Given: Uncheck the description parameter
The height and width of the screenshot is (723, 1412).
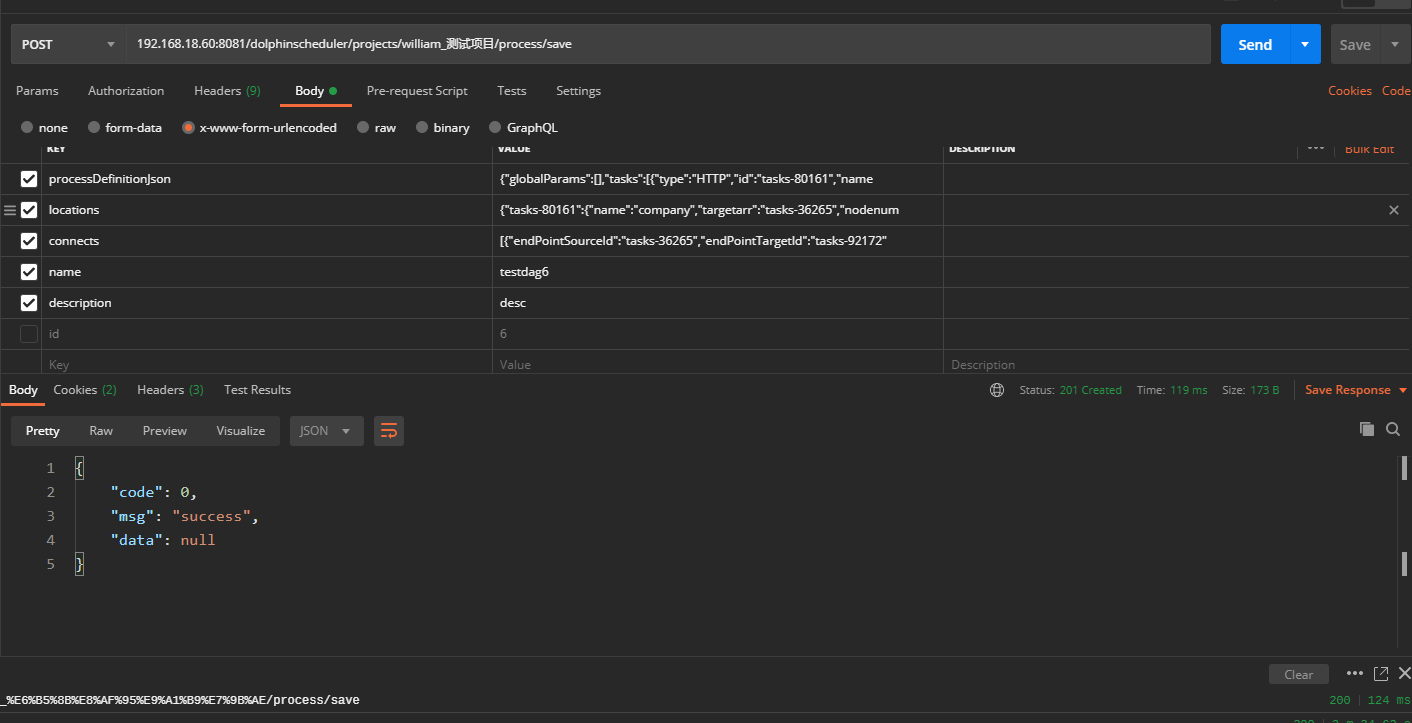Looking at the screenshot, I should click(29, 303).
